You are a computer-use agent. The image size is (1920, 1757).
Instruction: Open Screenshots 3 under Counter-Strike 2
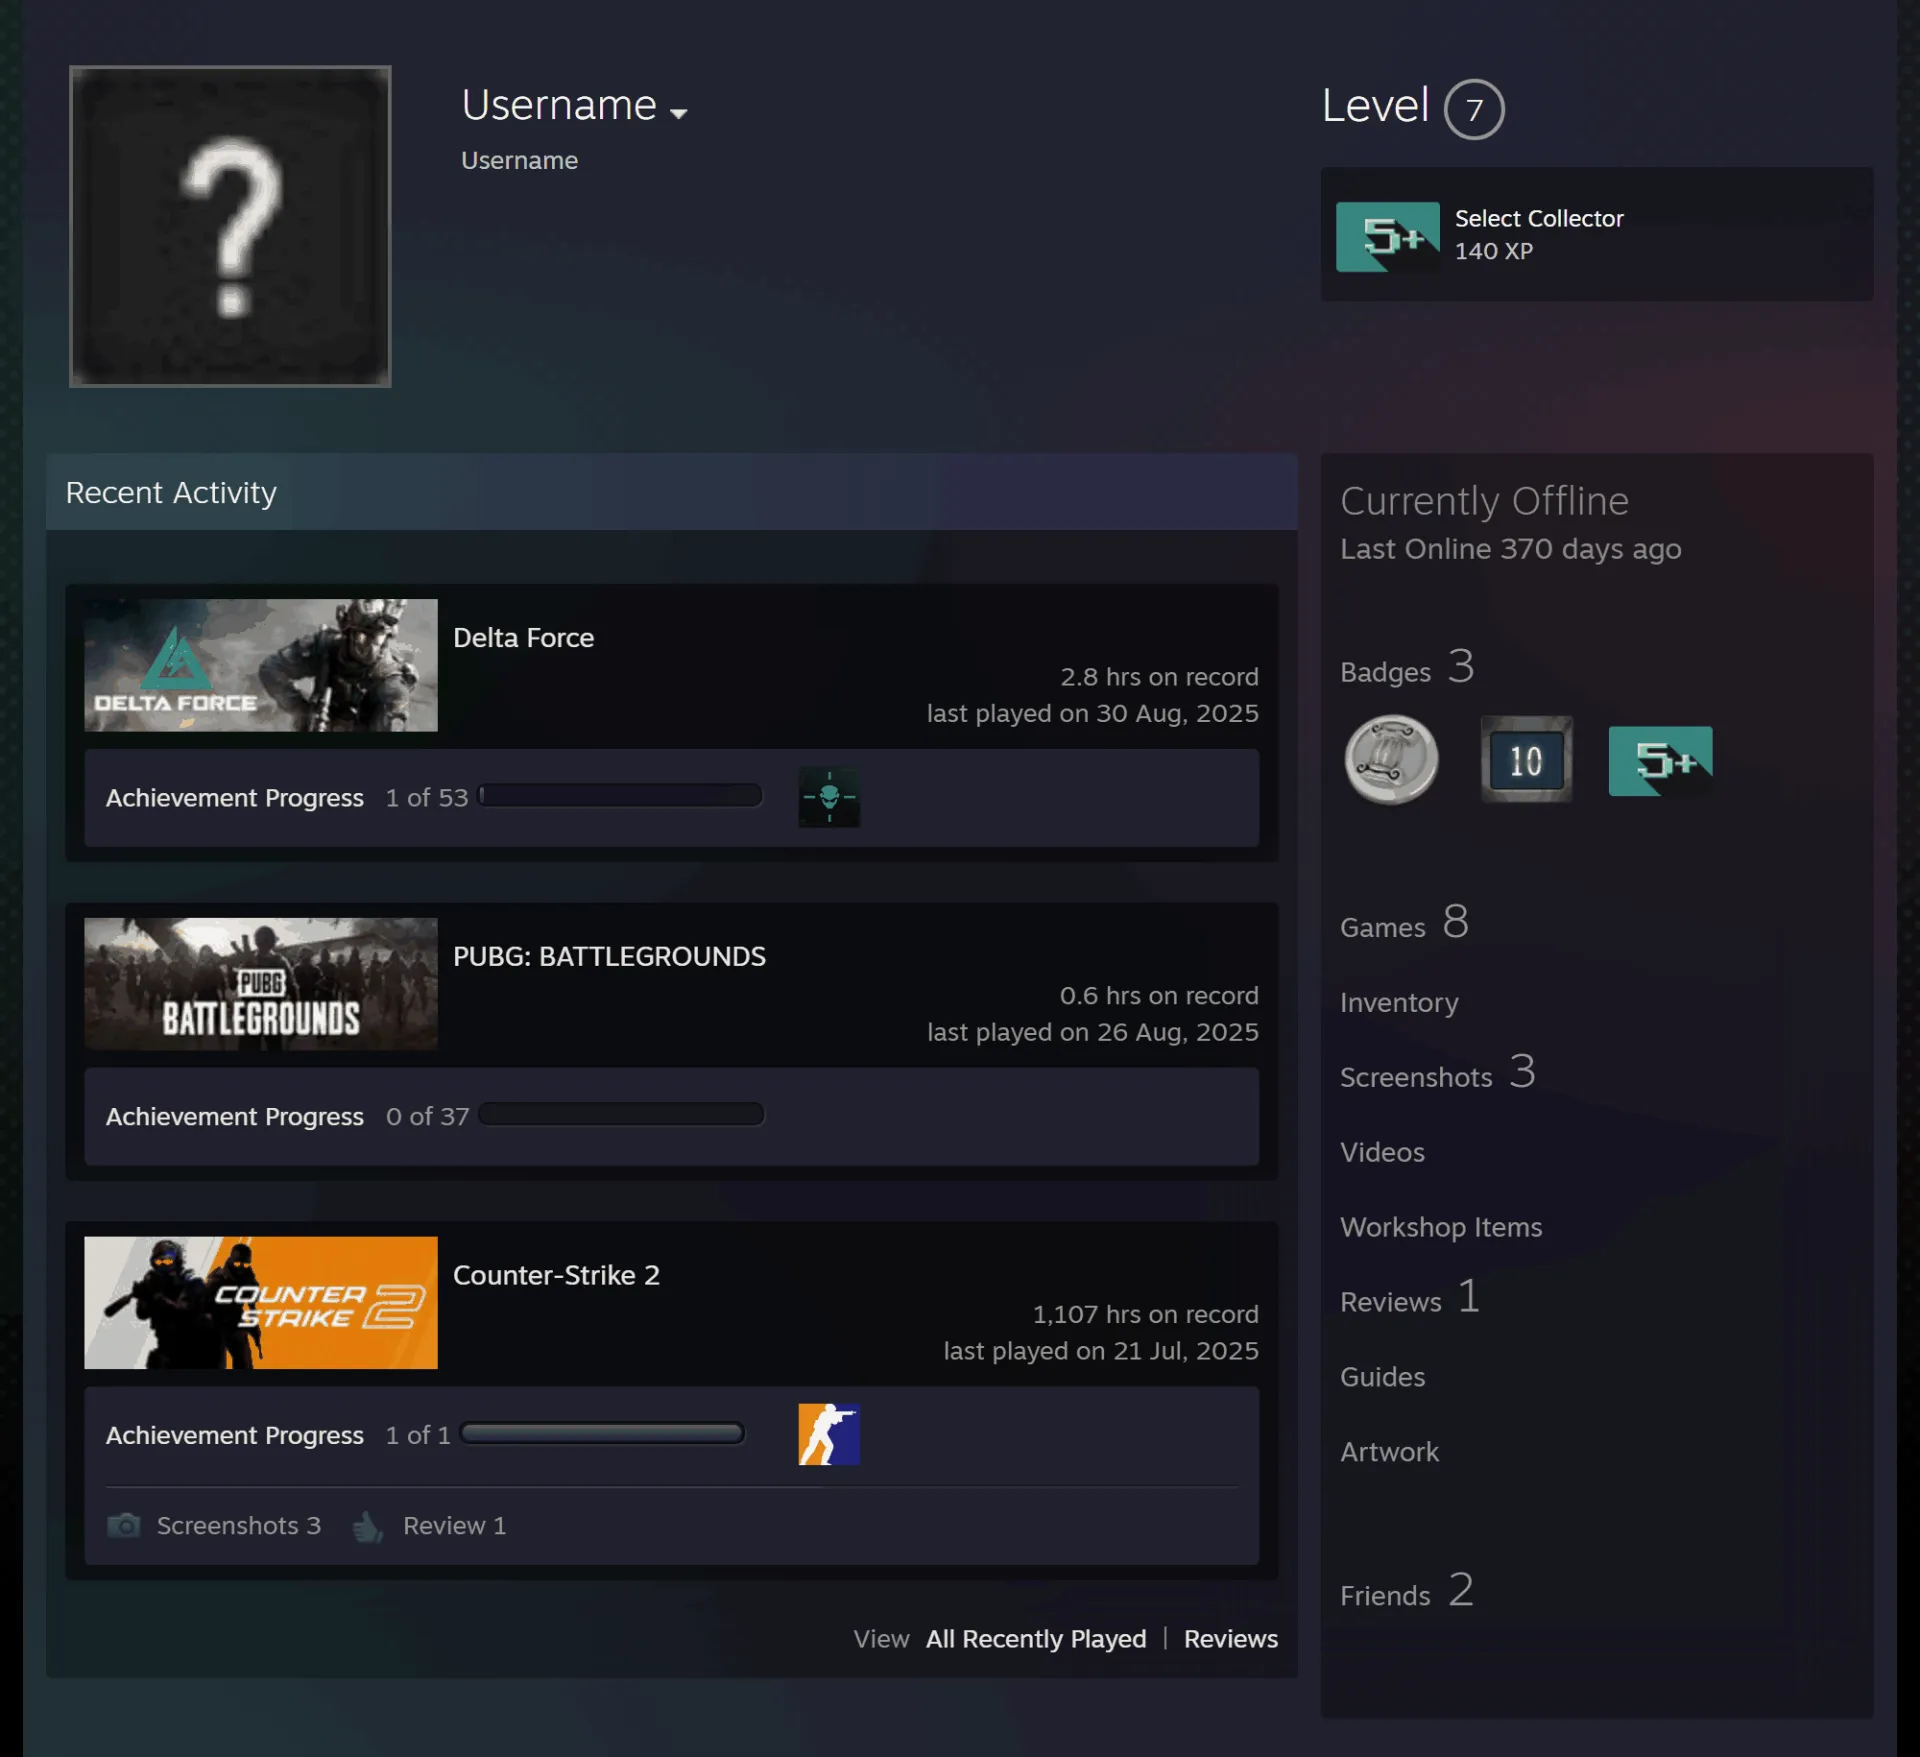(238, 1526)
